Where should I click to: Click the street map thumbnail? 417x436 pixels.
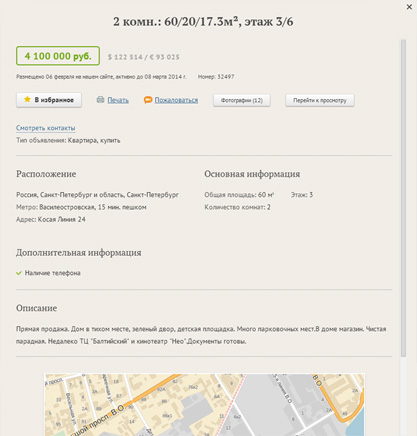click(x=204, y=405)
